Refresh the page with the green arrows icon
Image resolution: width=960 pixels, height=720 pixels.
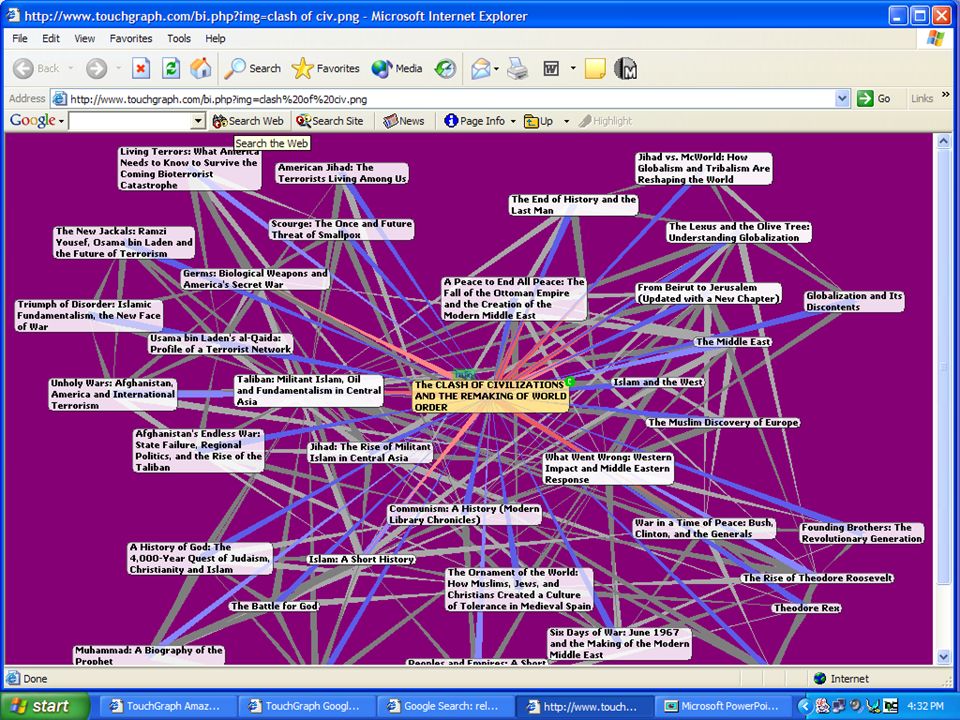click(x=171, y=69)
